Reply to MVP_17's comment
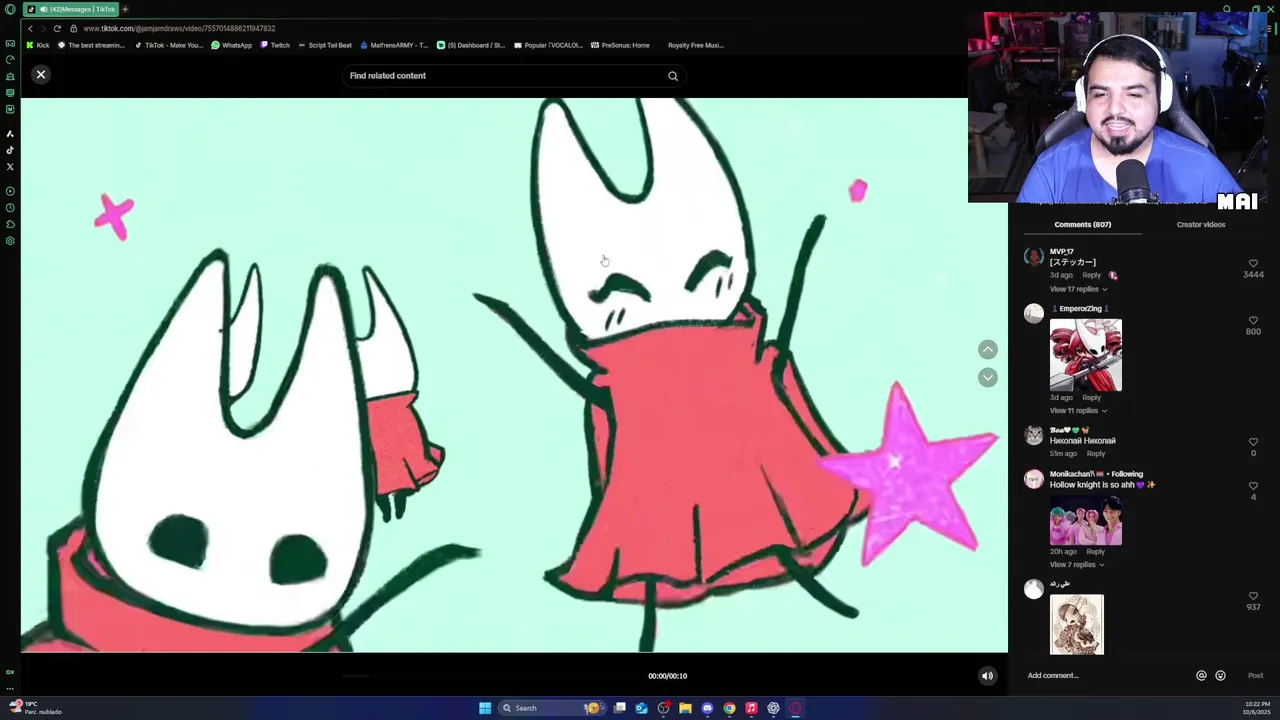The width and height of the screenshot is (1280, 720). (x=1091, y=275)
